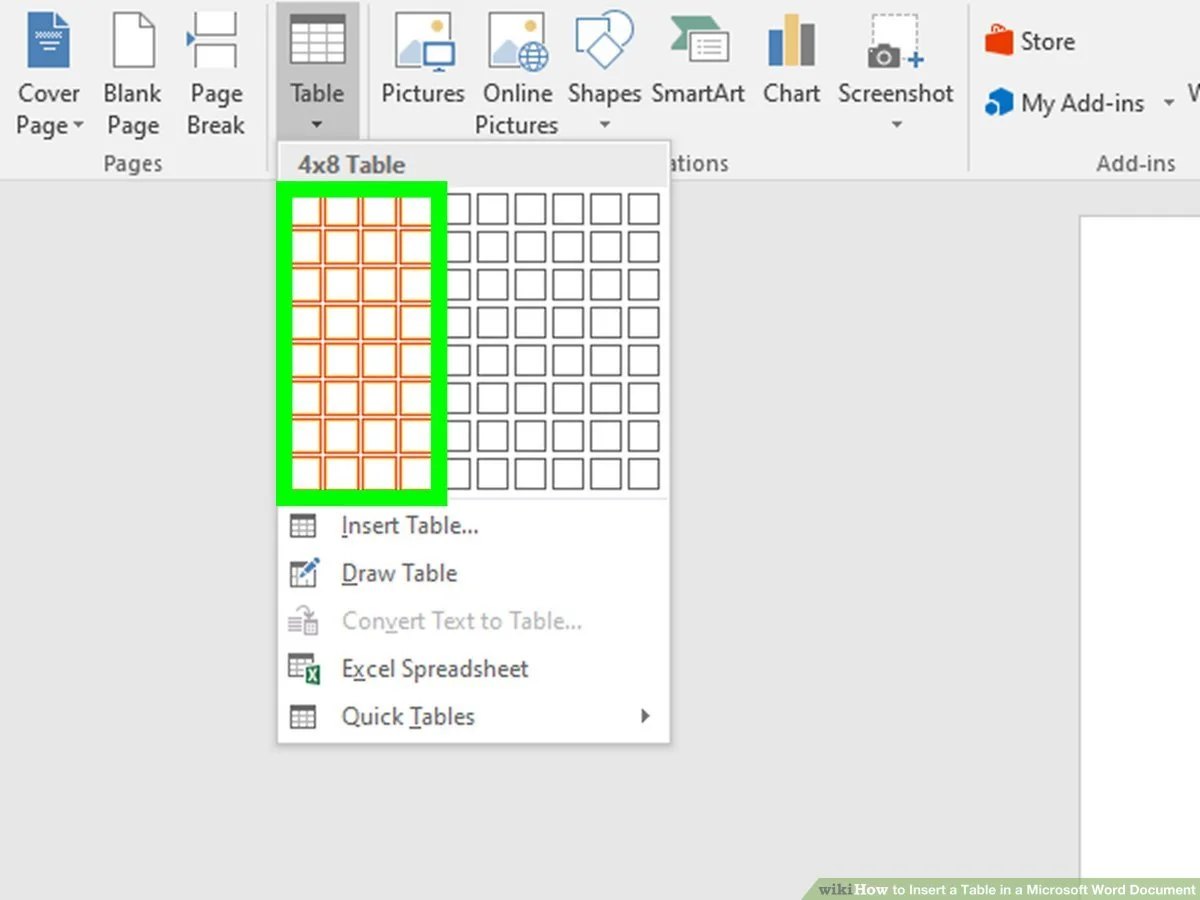Click the Table ribbon button
Screen dimensions: 1200x900
click(x=317, y=72)
